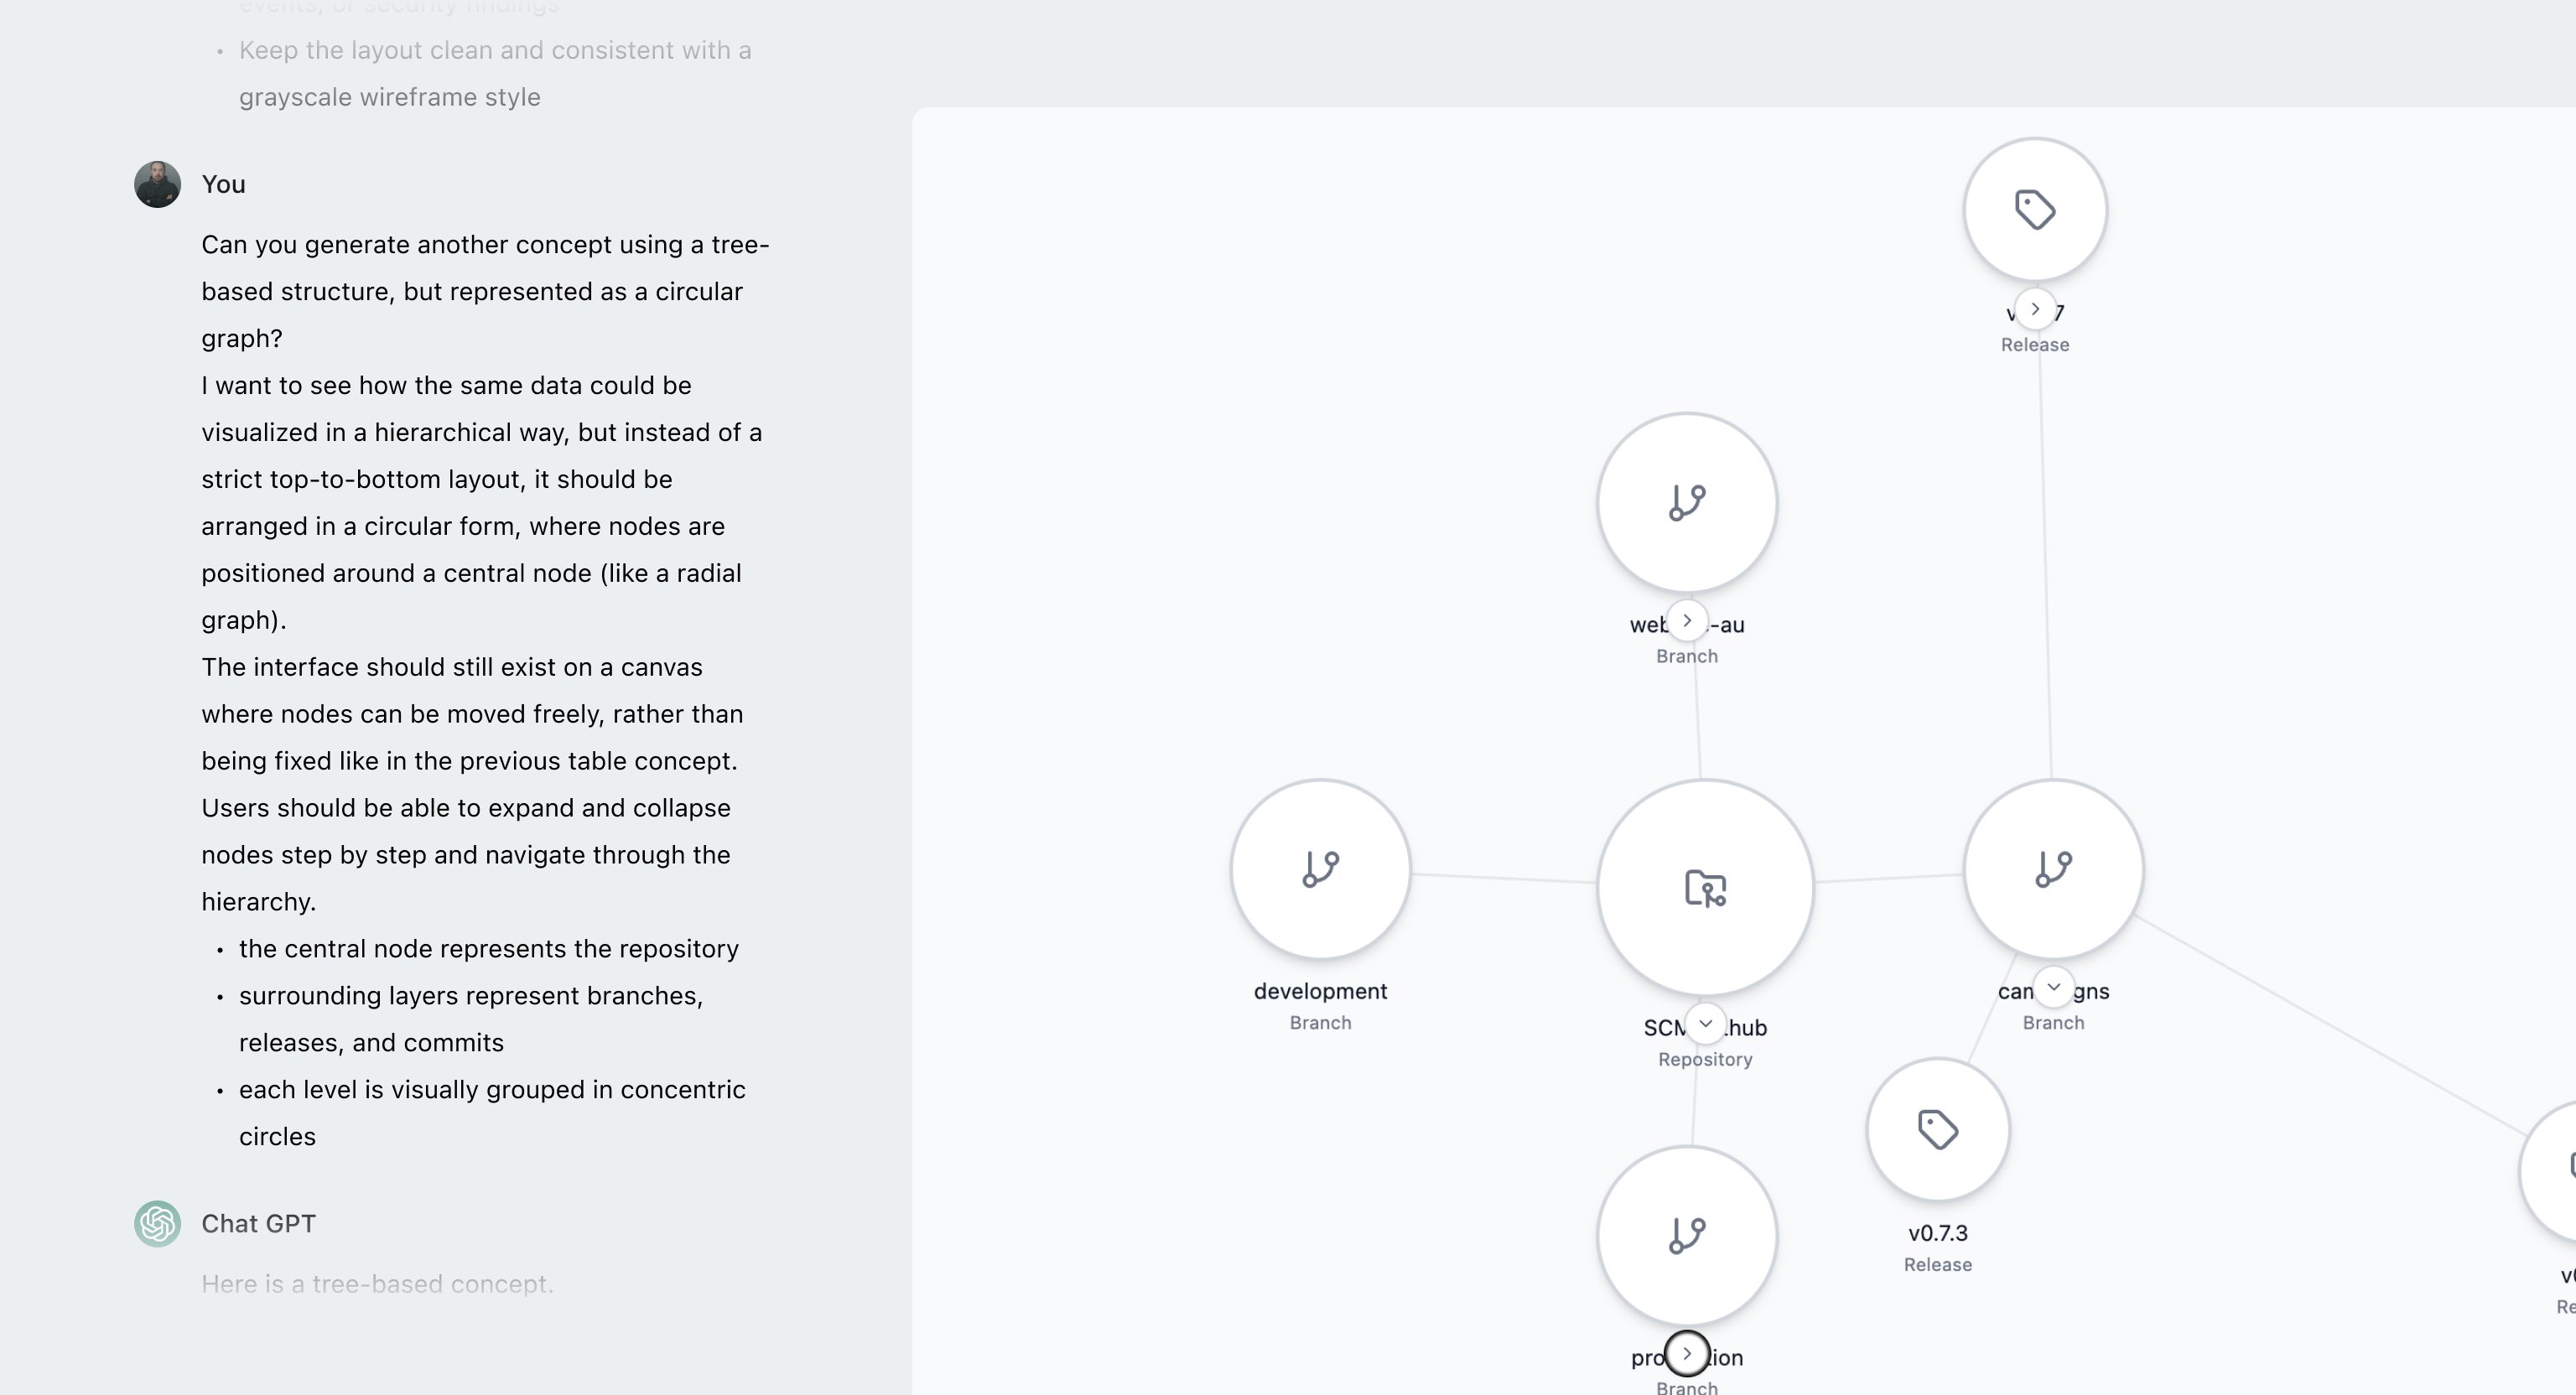Select the development branch node
This screenshot has height=1395, width=2576.
(x=1320, y=869)
